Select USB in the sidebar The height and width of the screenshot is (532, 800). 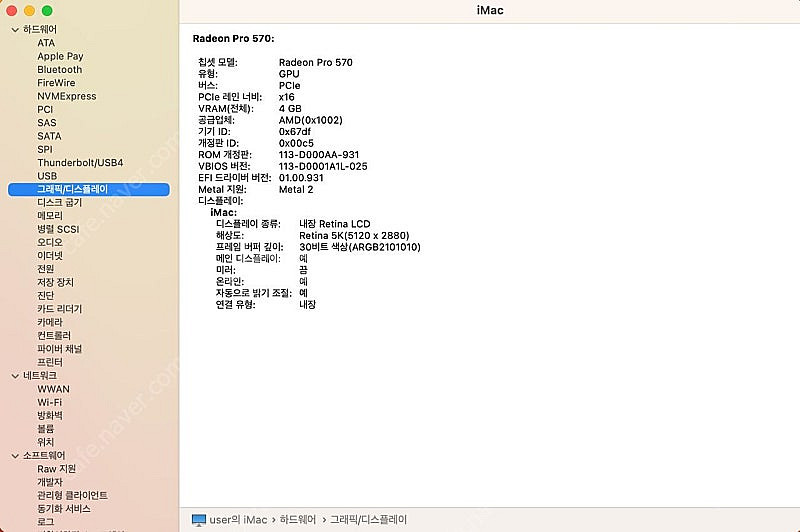coord(47,175)
